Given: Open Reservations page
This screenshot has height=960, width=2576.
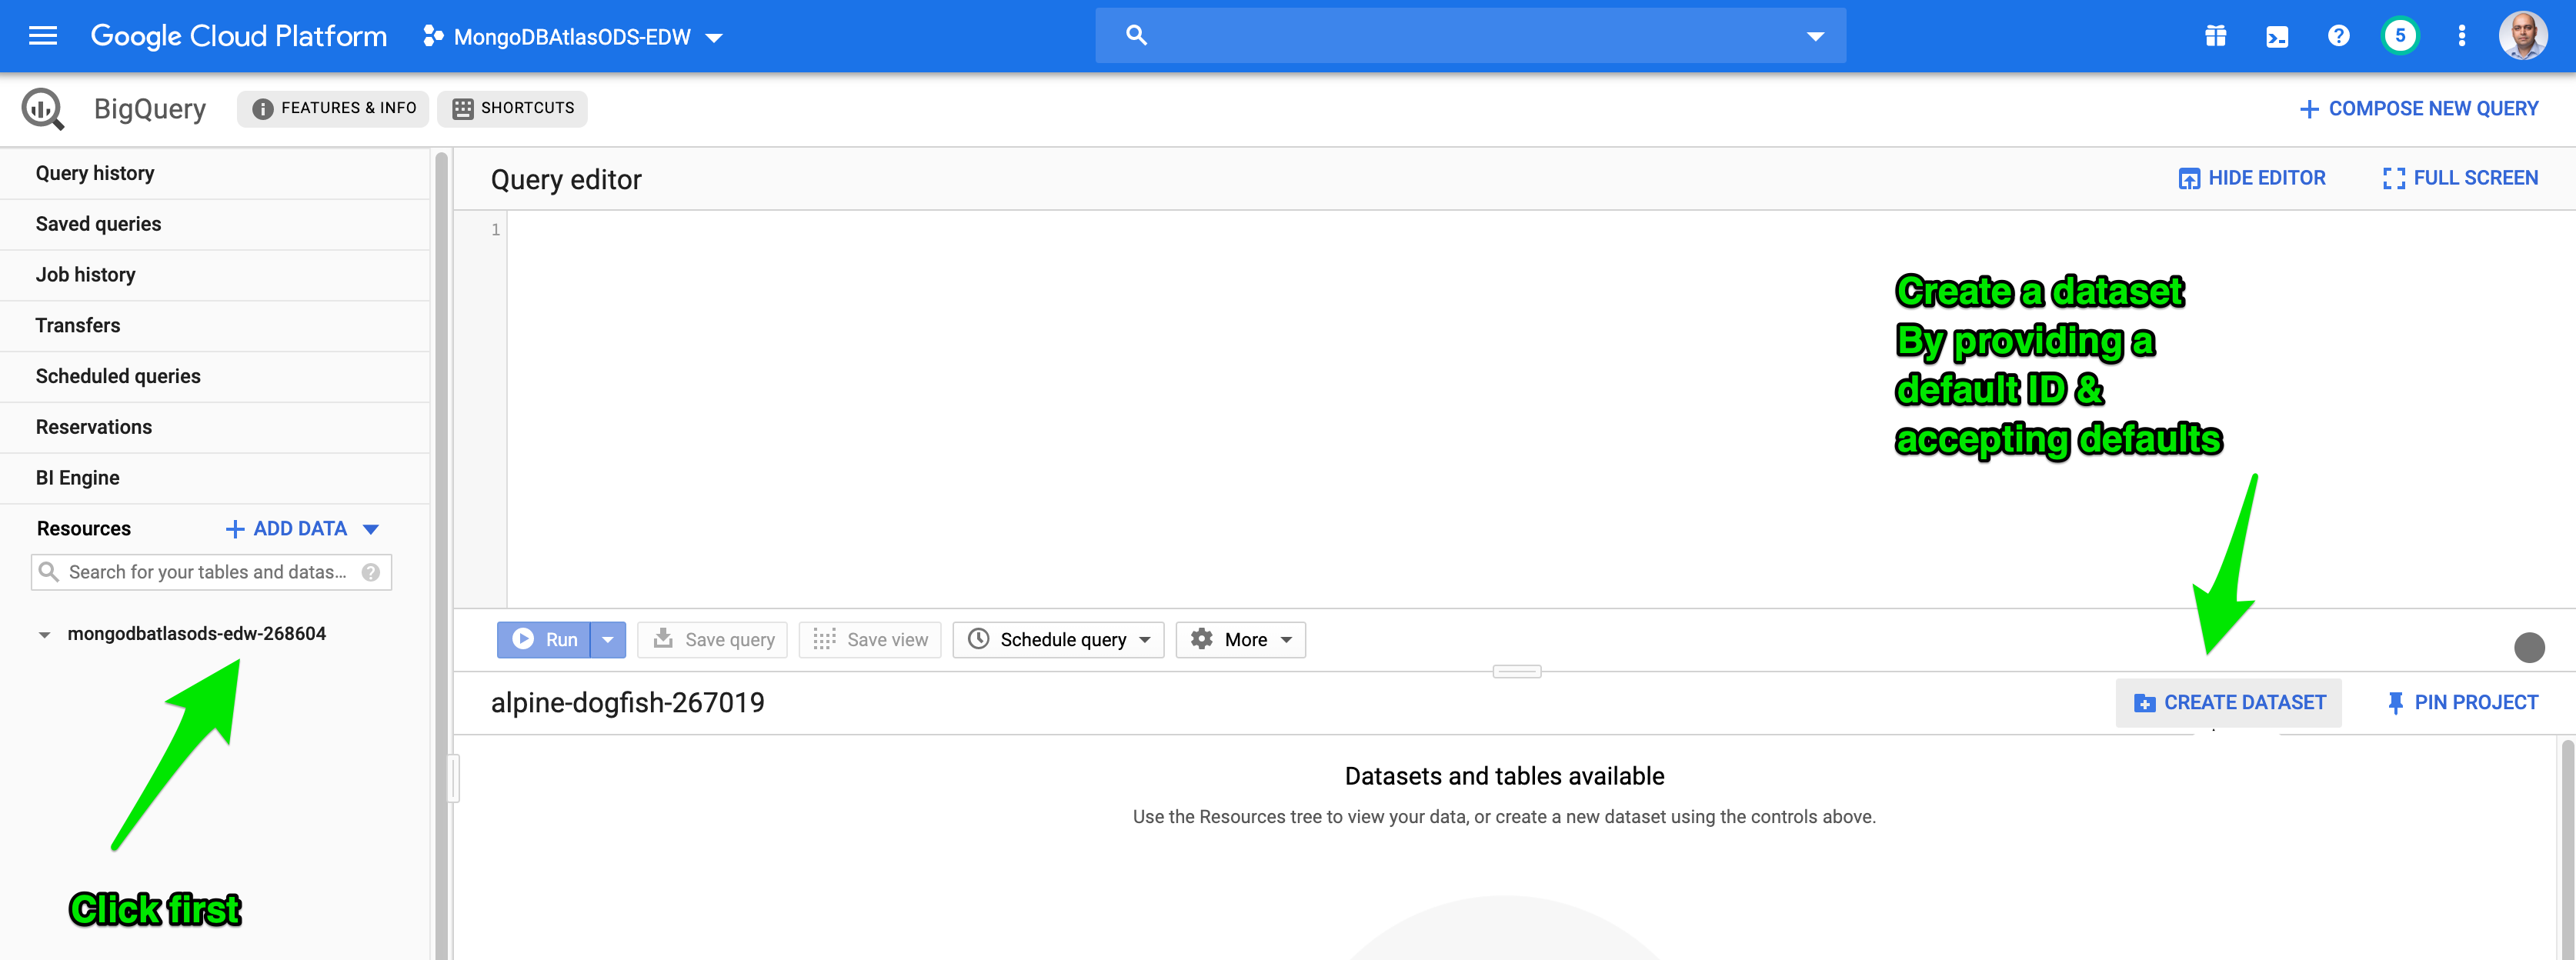Looking at the screenshot, I should [x=215, y=427].
